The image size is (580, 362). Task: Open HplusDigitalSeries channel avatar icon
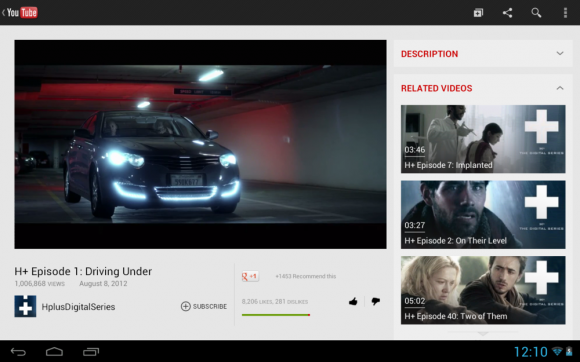[25, 306]
